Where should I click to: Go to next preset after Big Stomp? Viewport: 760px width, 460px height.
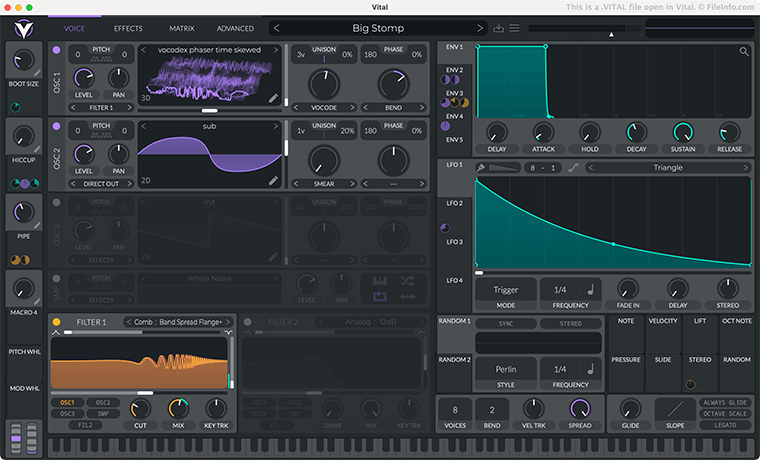click(x=480, y=28)
